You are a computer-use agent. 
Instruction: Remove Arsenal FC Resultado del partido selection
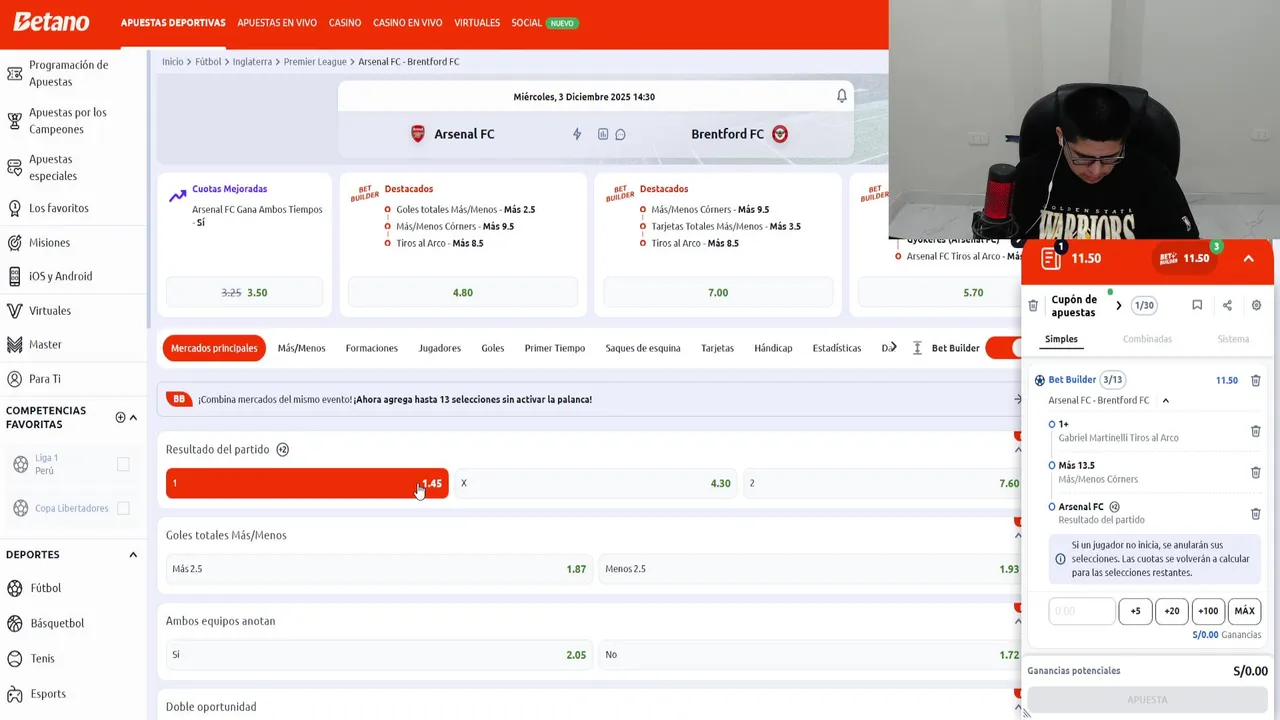[x=1256, y=514]
